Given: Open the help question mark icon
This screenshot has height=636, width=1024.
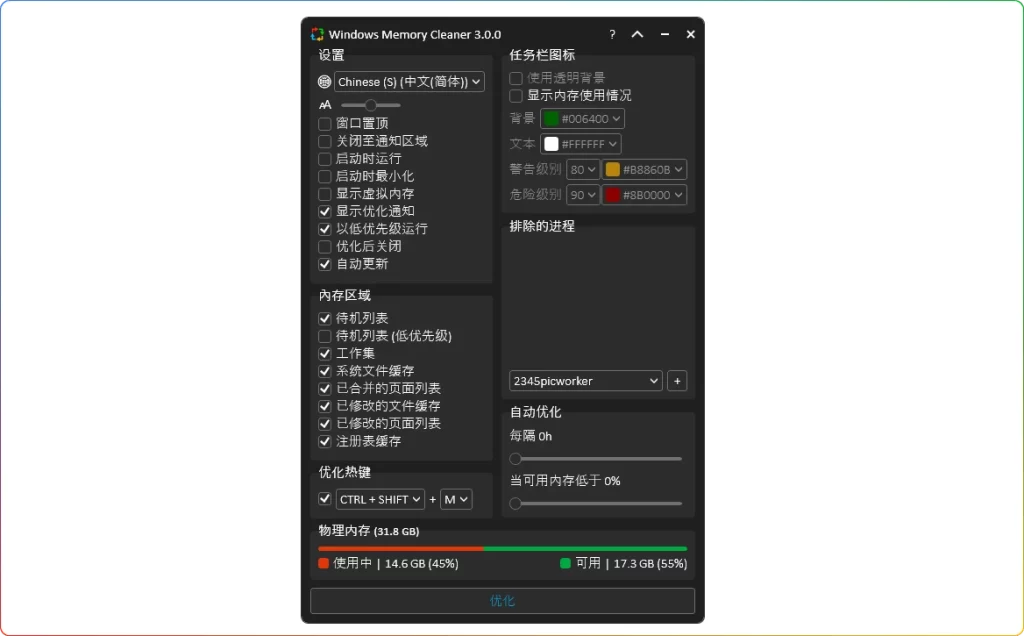Looking at the screenshot, I should (x=612, y=35).
